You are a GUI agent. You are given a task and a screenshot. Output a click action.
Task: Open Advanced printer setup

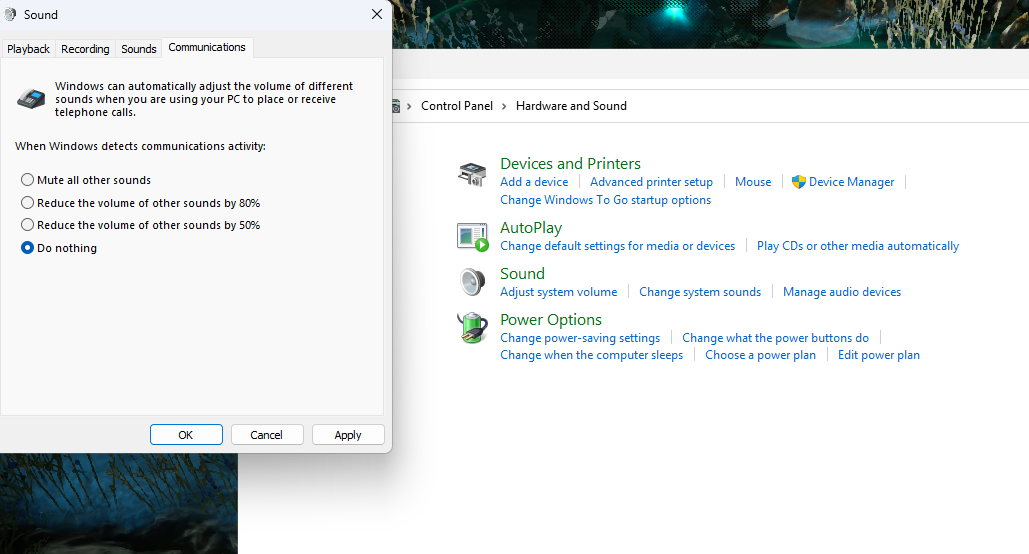pyautogui.click(x=651, y=182)
